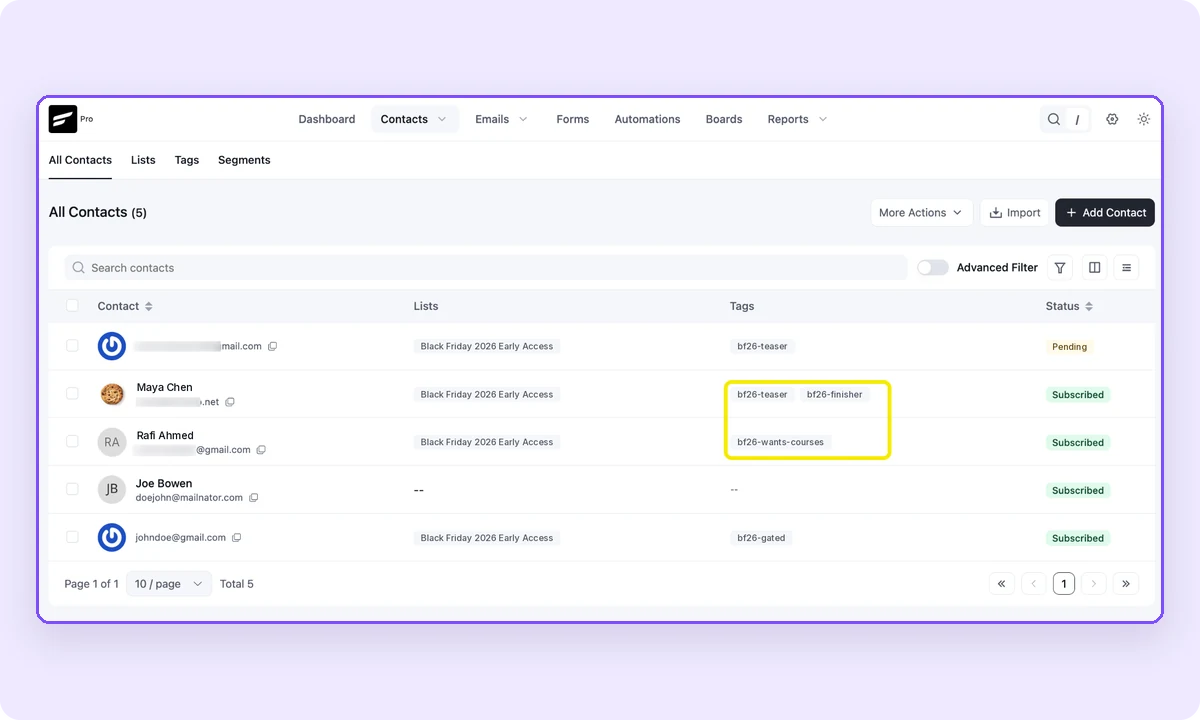Click the list density lines icon
The height and width of the screenshot is (720, 1200).
coord(1126,268)
